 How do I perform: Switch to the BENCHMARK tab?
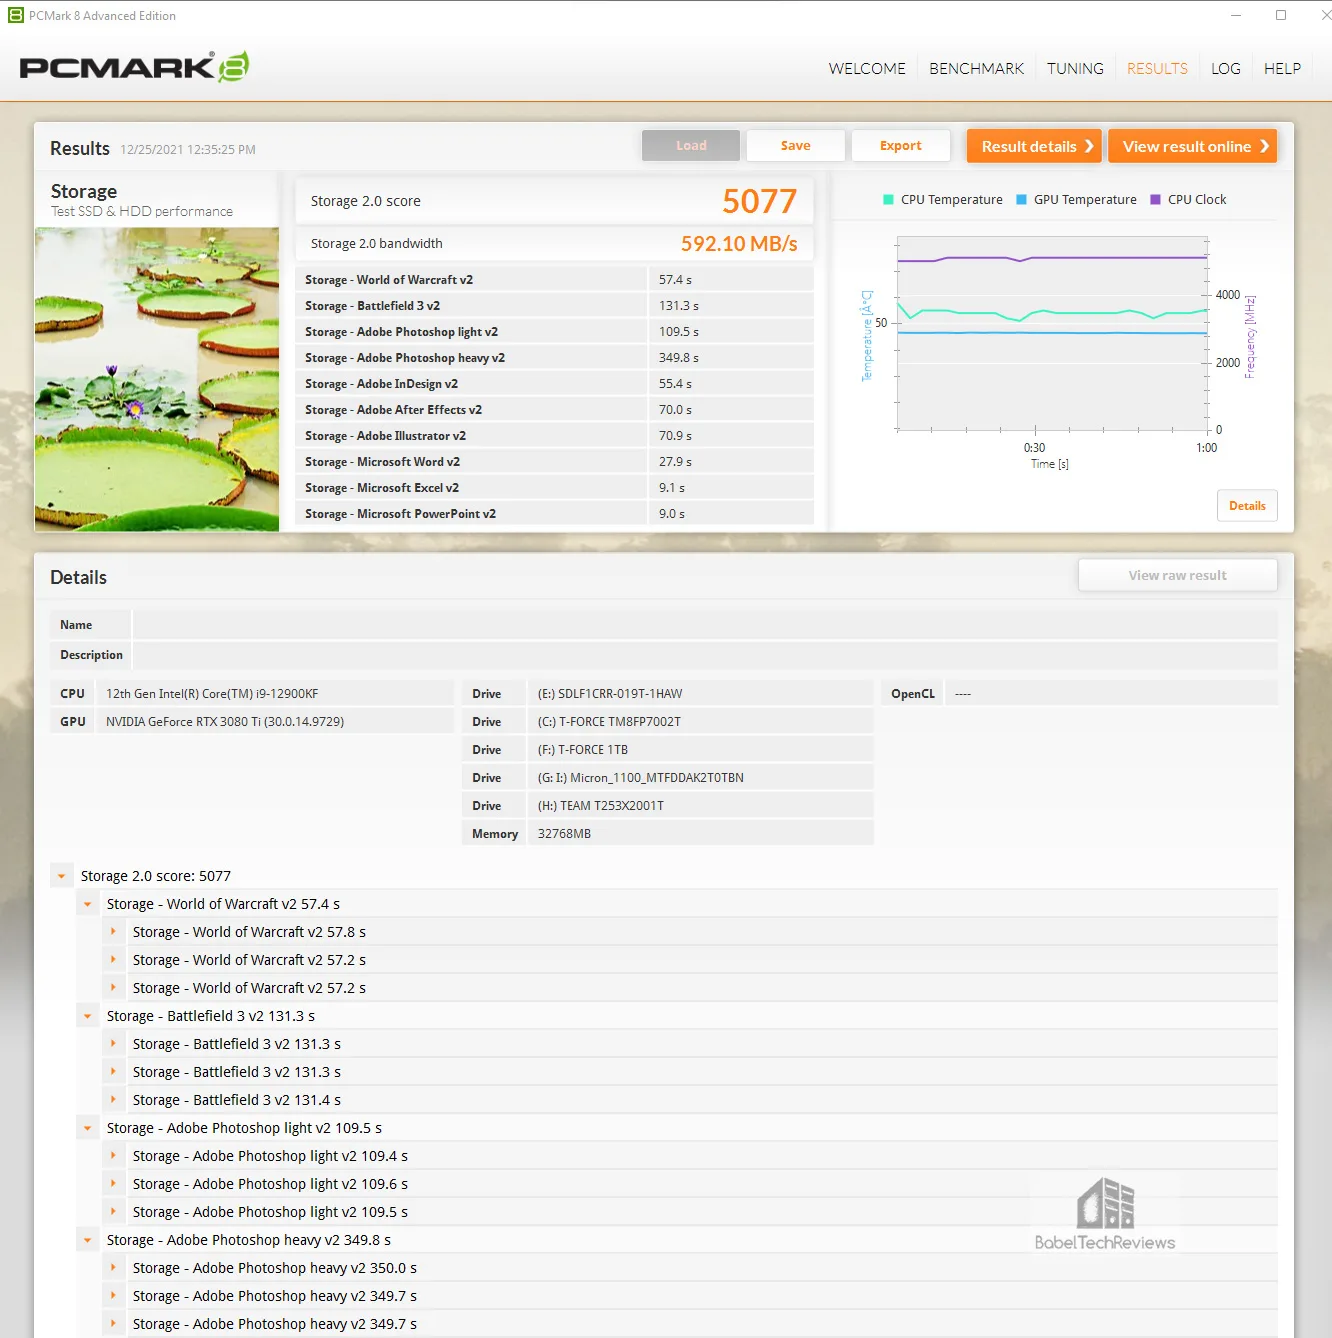point(976,68)
